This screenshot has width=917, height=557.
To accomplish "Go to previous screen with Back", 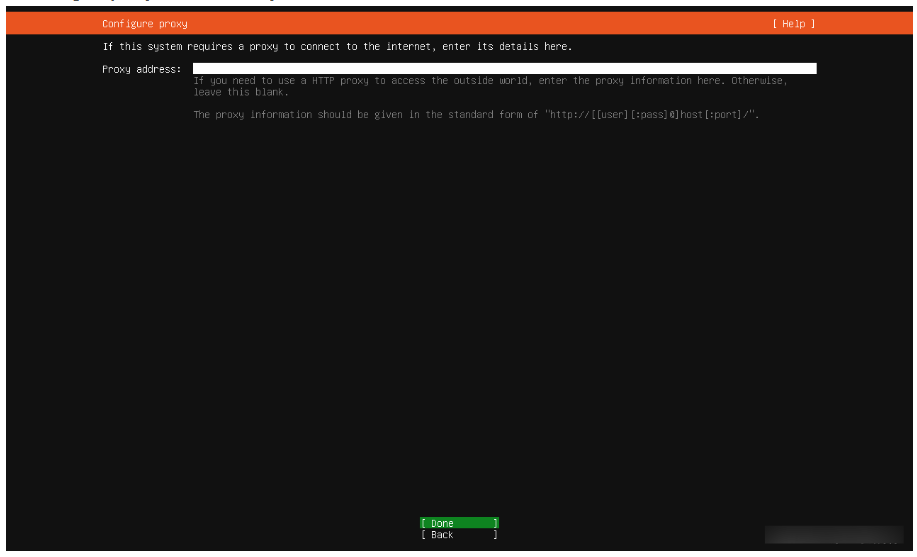I will point(458,535).
